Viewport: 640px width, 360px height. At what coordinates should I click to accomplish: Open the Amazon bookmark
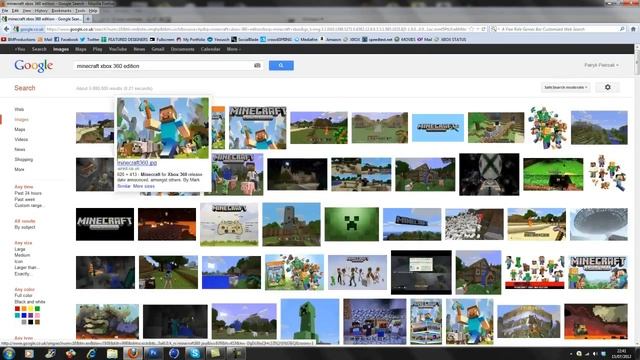coord(331,40)
